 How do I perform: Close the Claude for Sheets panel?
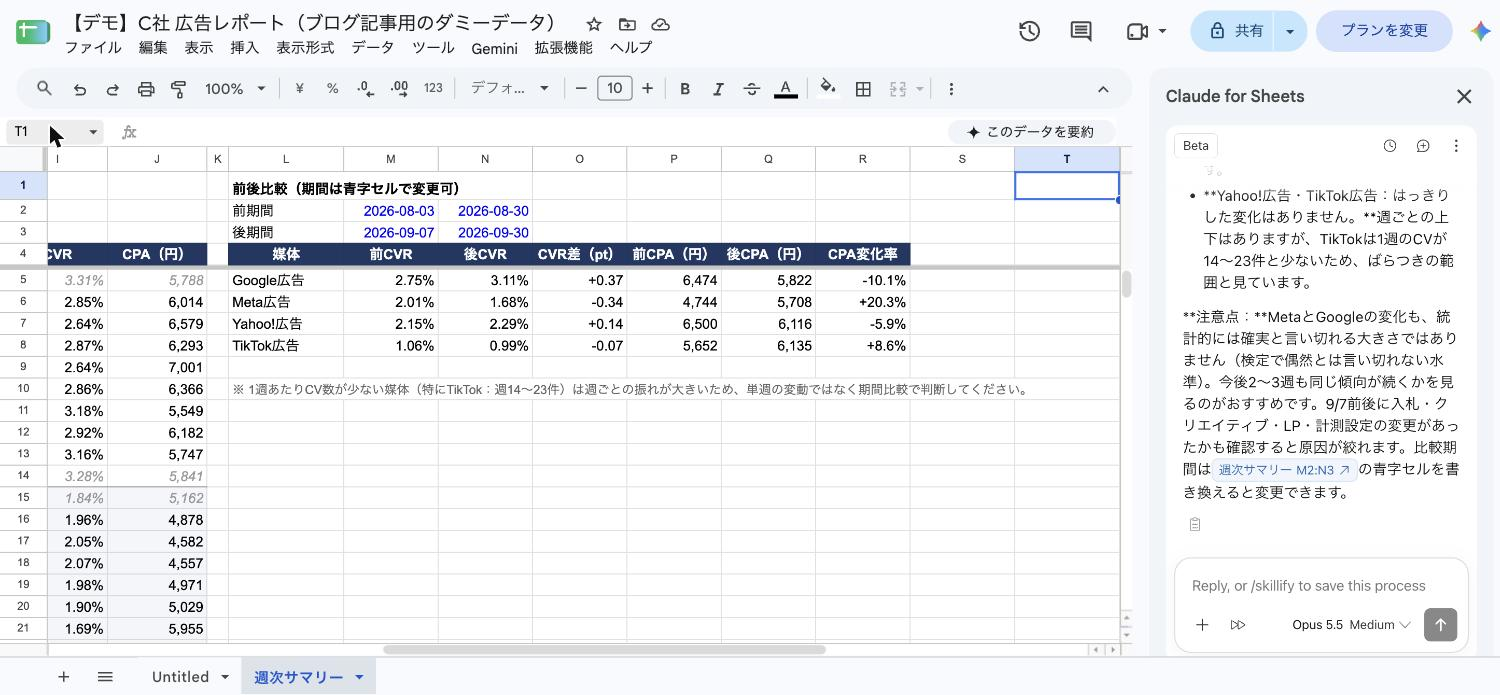pos(1464,97)
